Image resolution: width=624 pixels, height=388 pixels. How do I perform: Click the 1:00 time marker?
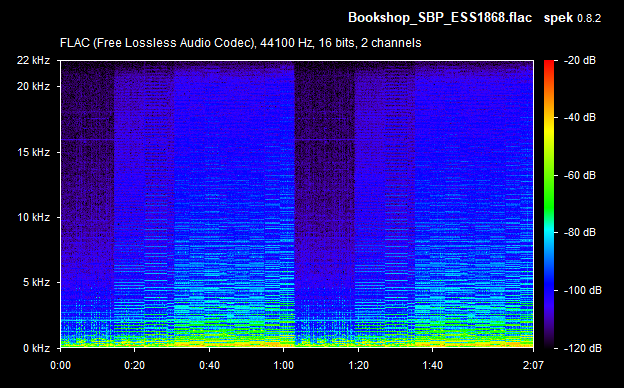coord(283,365)
